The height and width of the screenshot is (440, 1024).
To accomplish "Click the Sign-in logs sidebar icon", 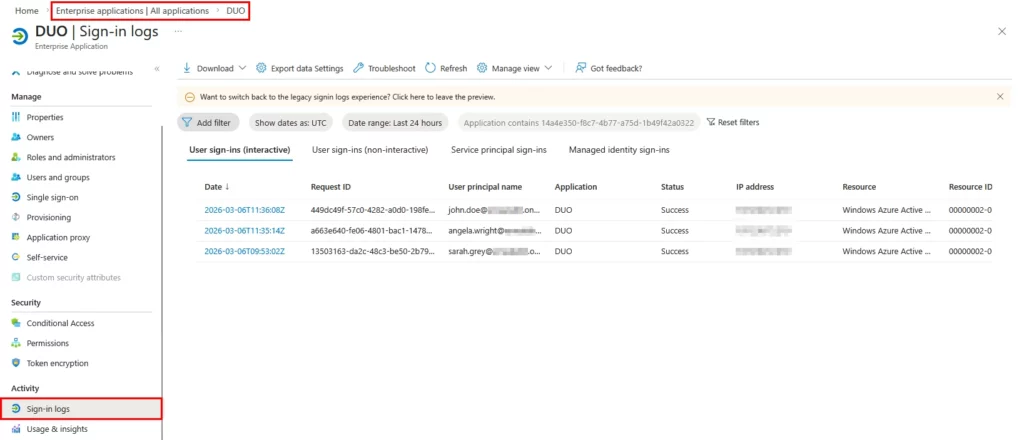I will (x=16, y=409).
